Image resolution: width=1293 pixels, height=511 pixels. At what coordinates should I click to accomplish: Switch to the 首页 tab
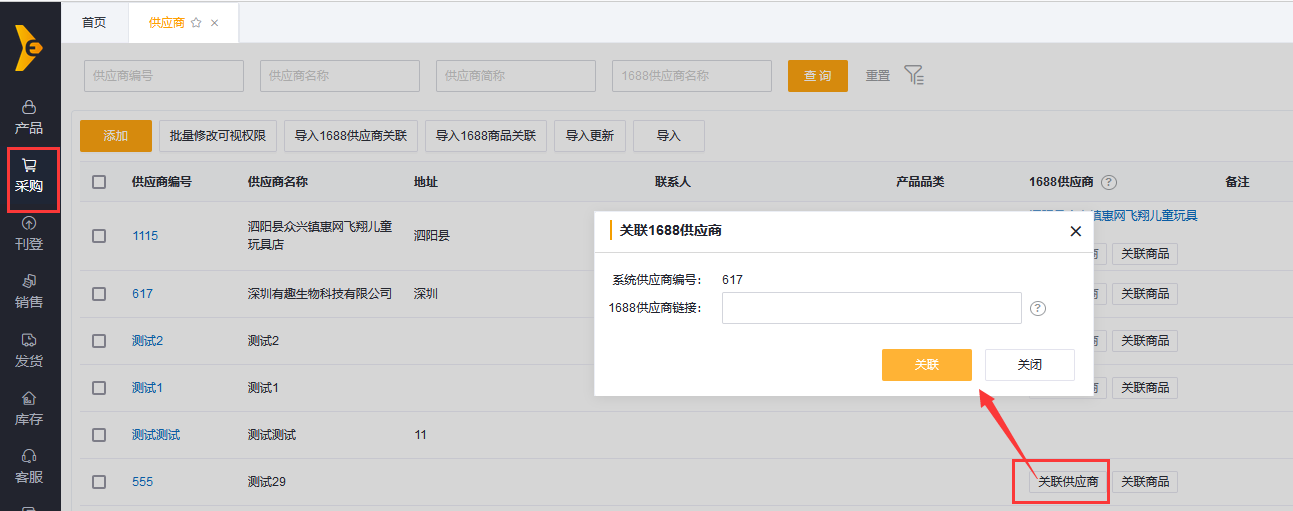(94, 23)
